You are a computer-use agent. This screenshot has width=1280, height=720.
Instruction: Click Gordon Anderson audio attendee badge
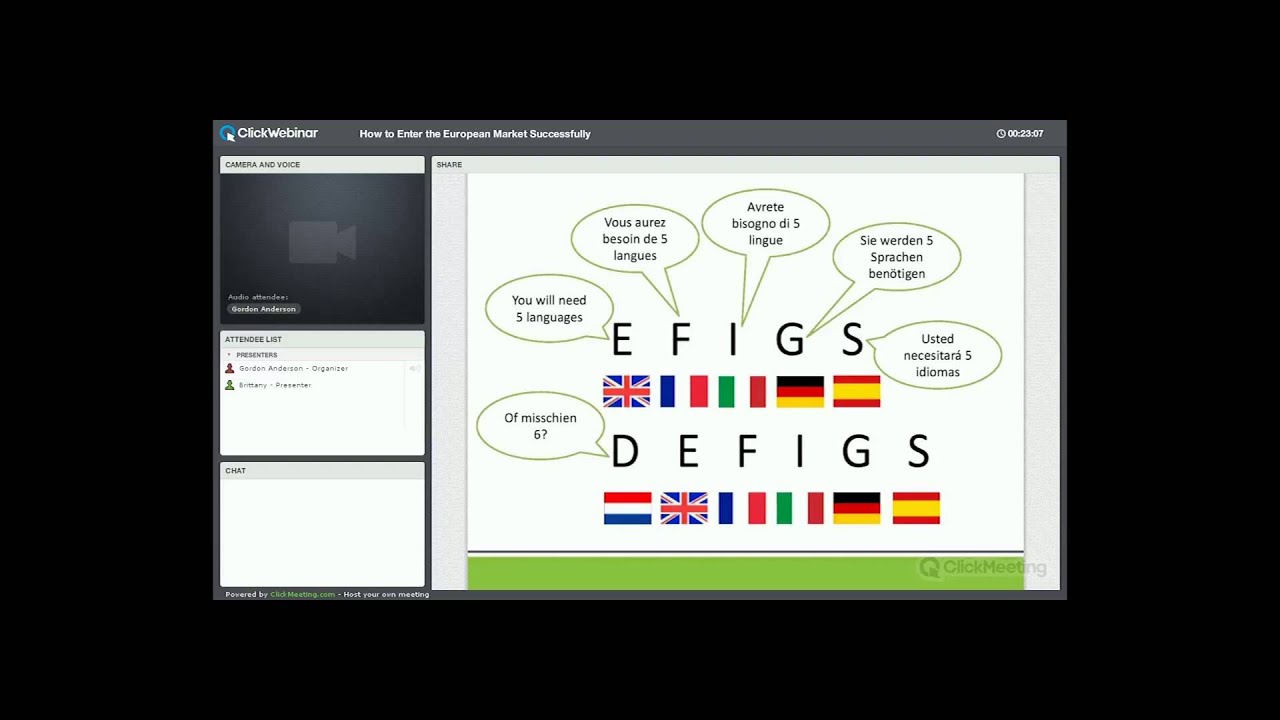[264, 309]
